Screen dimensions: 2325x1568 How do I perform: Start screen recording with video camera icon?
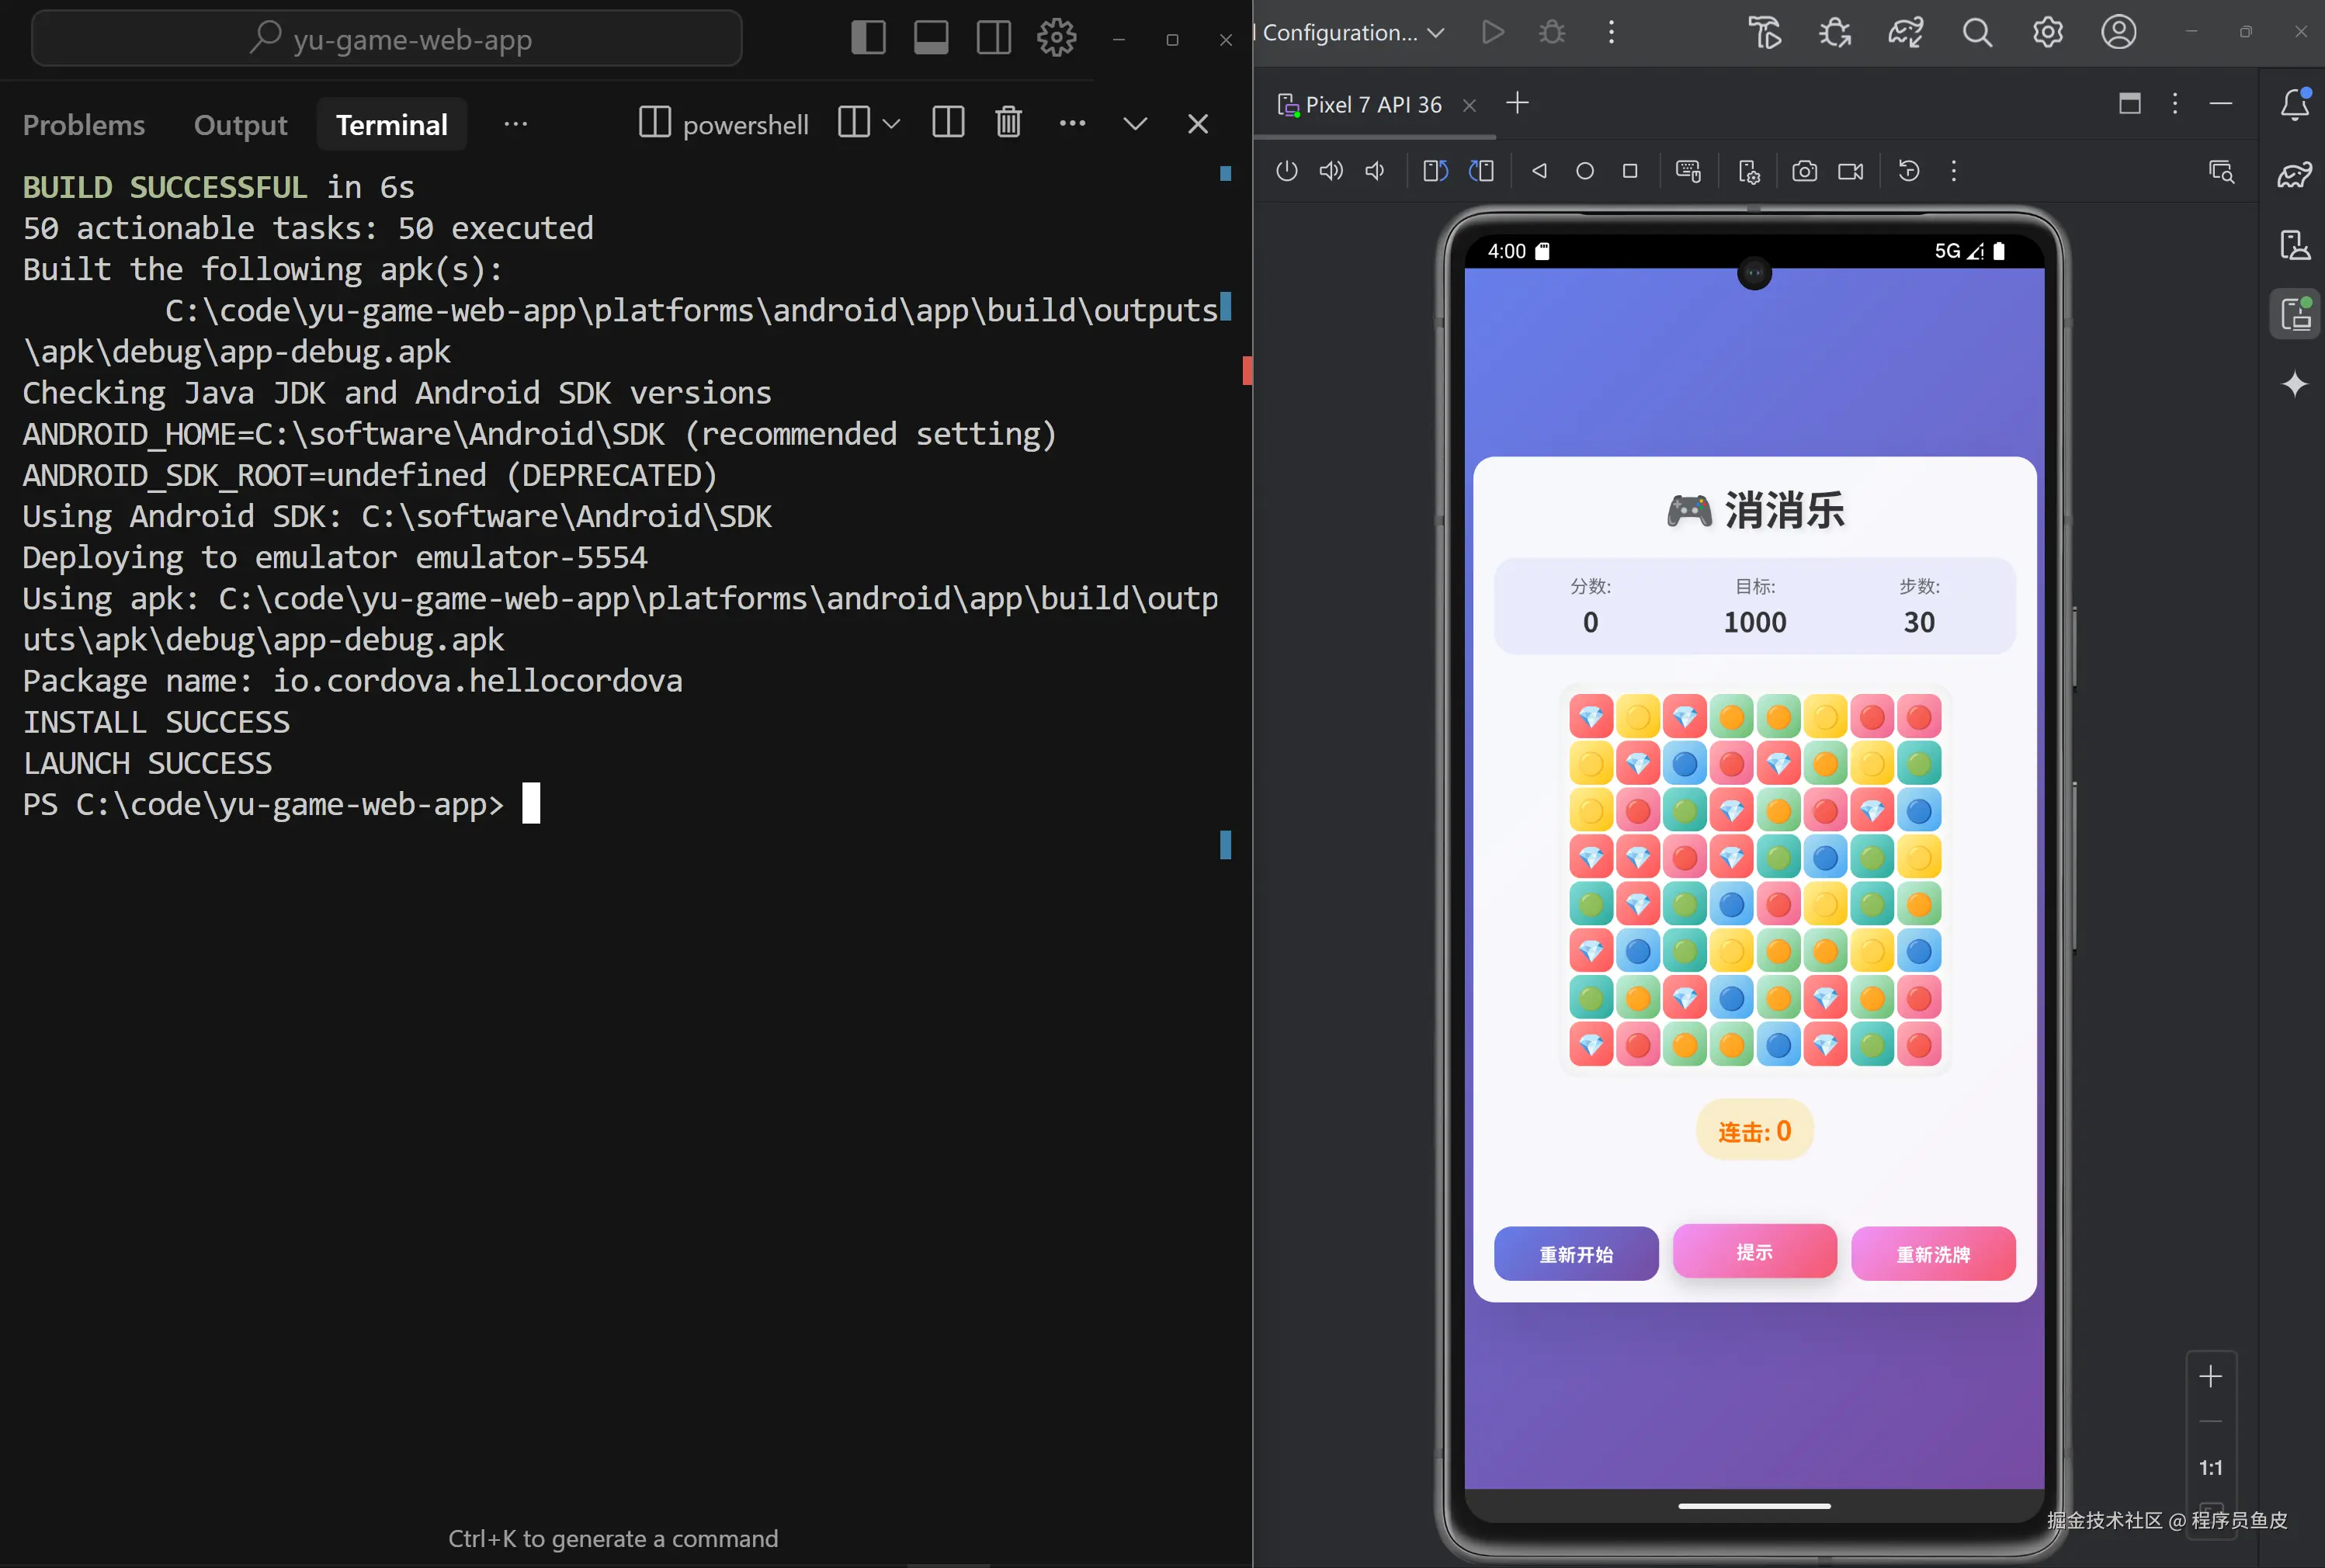coord(1850,171)
